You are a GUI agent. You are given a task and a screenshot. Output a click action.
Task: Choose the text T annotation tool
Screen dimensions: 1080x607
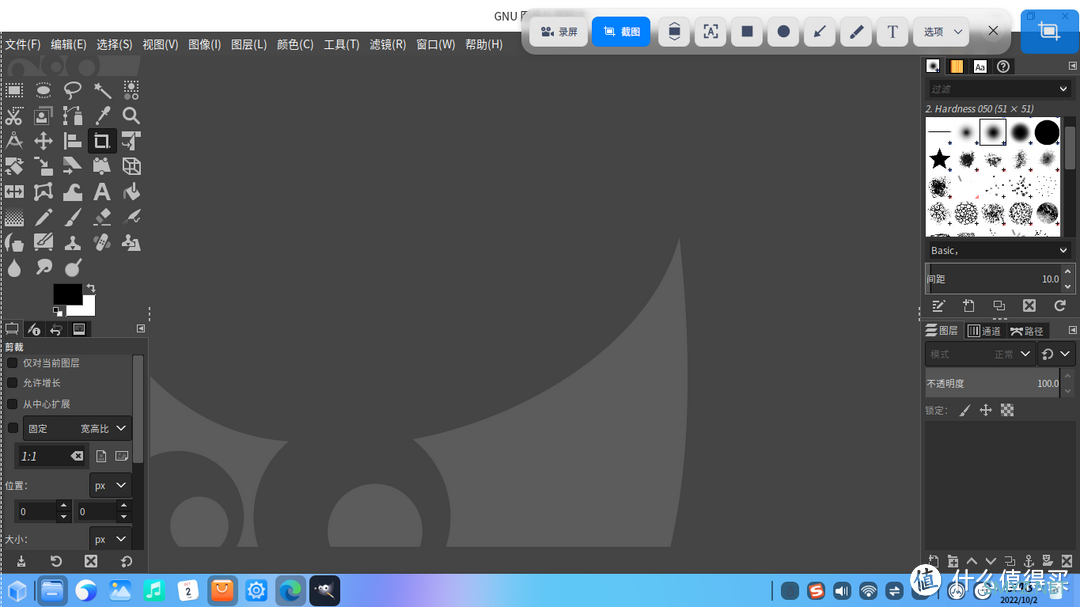pos(892,32)
